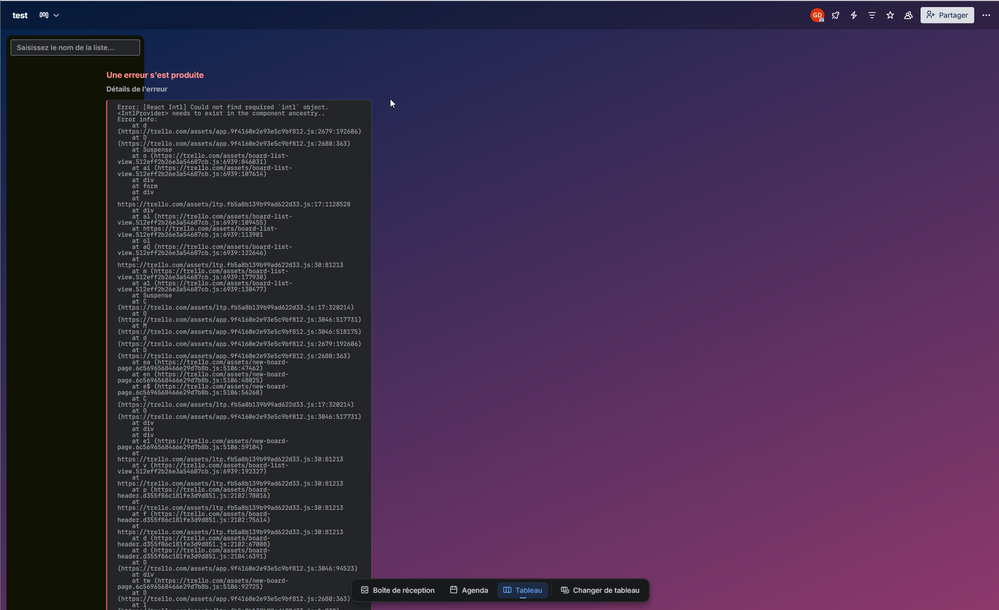The image size is (999, 610).
Task: Open the Agenda tab
Action: [x=469, y=590]
